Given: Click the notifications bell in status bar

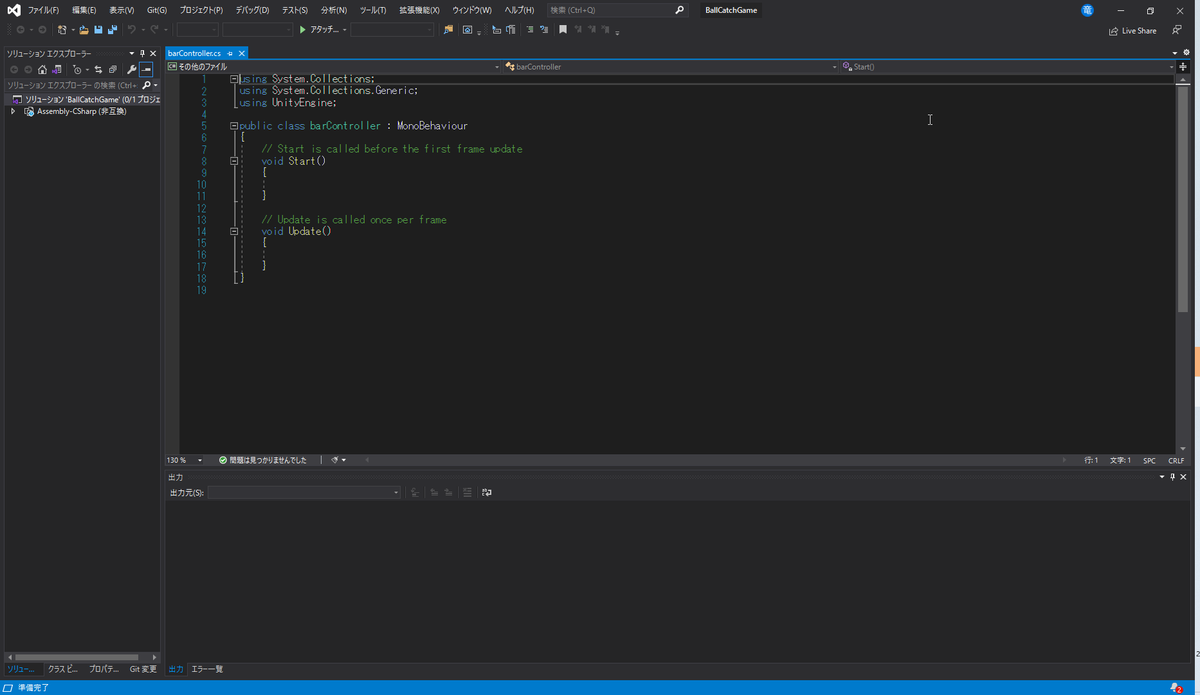Looking at the screenshot, I should click(1176, 688).
